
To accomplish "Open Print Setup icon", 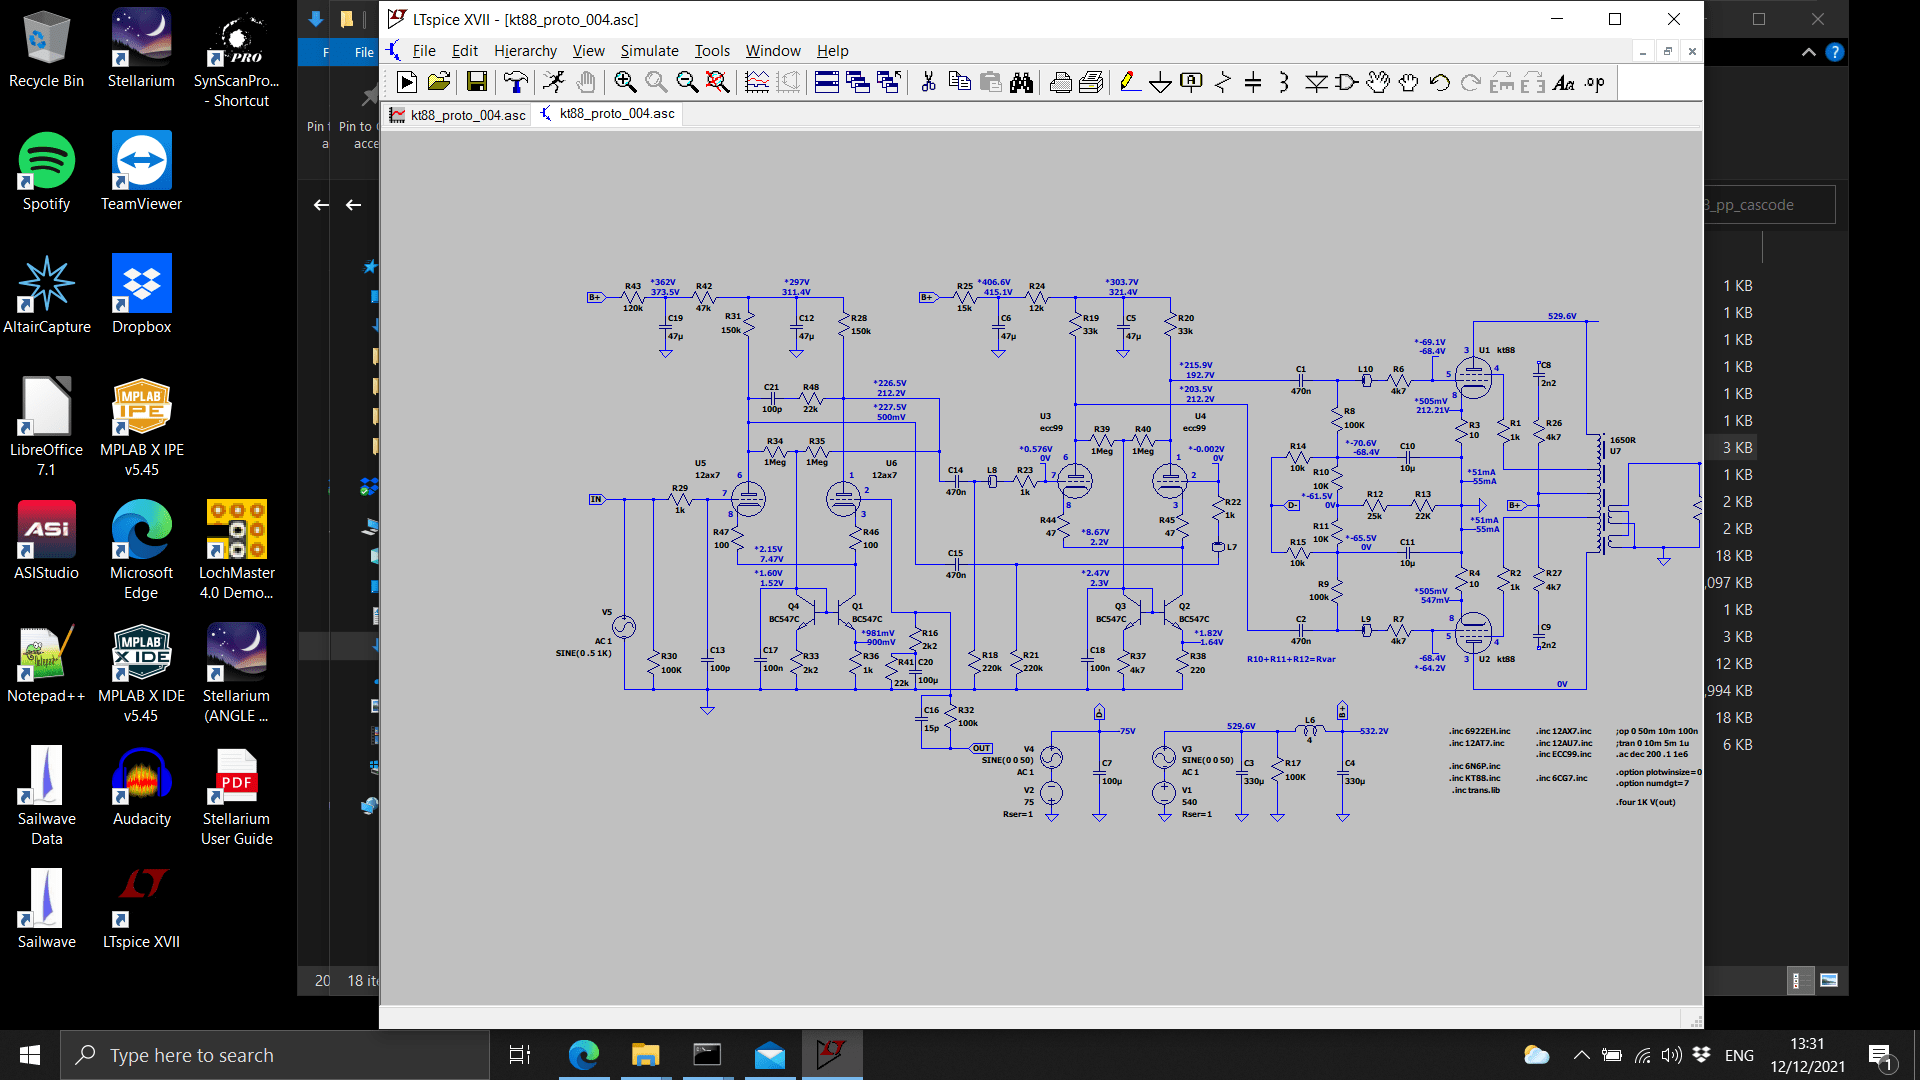I will [x=1091, y=83].
